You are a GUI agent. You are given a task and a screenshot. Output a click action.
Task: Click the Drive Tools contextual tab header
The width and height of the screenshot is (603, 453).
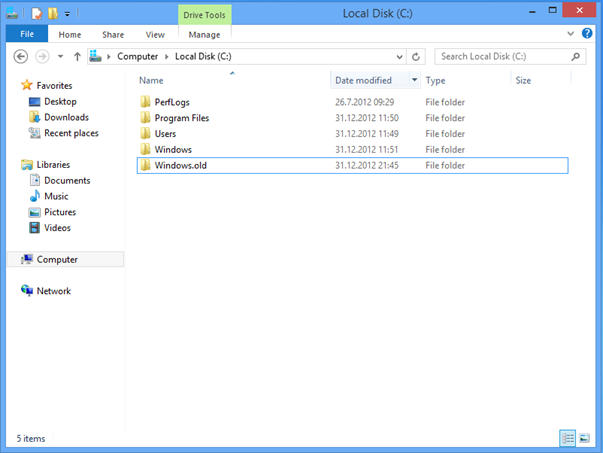(205, 15)
